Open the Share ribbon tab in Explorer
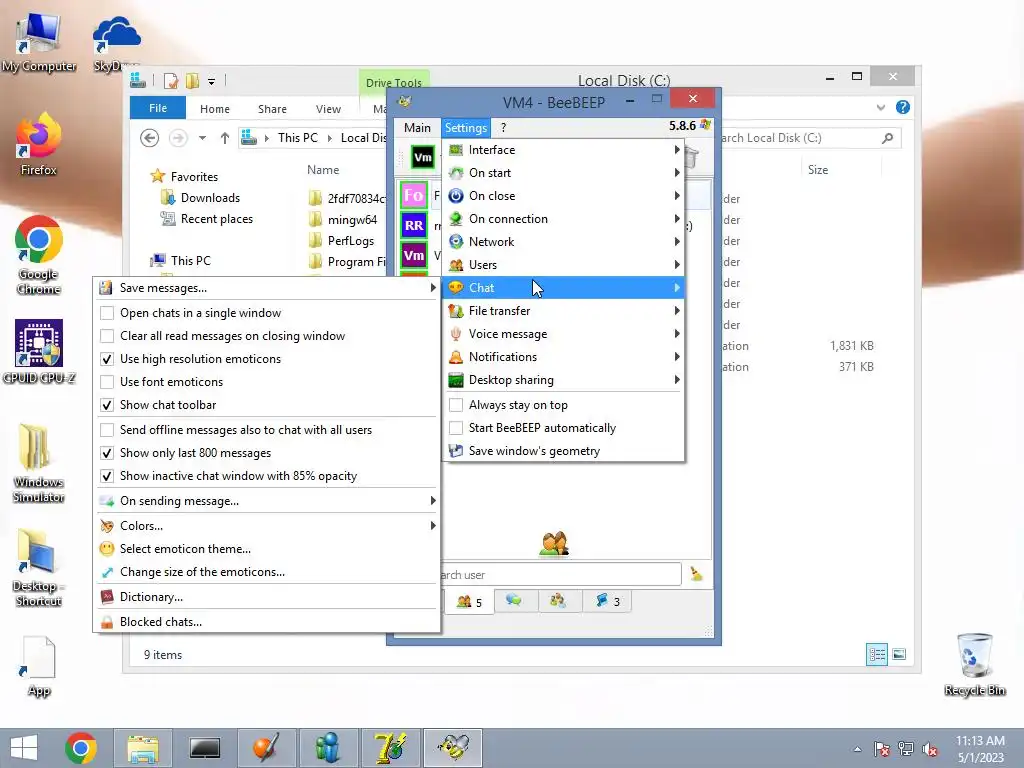This screenshot has width=1024, height=768. 272,109
